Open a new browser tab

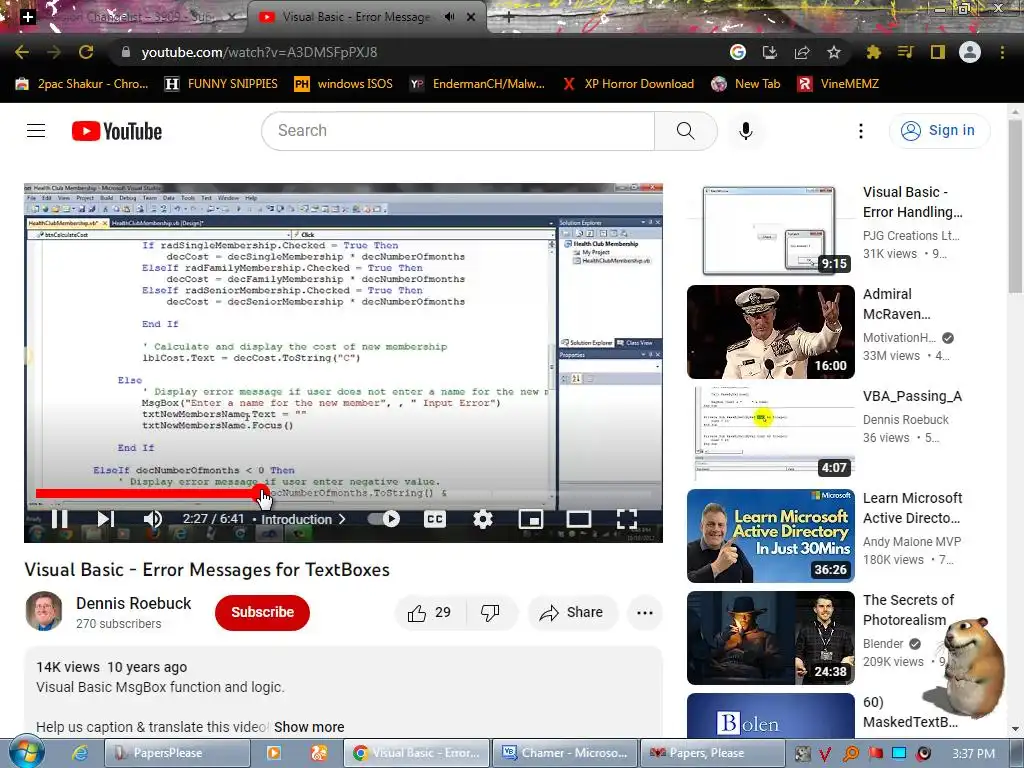click(x=509, y=17)
